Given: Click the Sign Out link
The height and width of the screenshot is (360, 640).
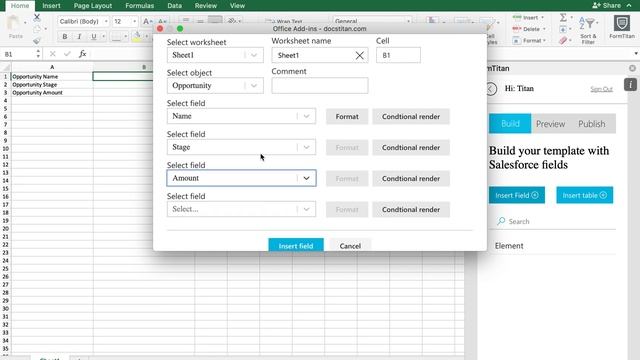Looking at the screenshot, I should [x=601, y=89].
